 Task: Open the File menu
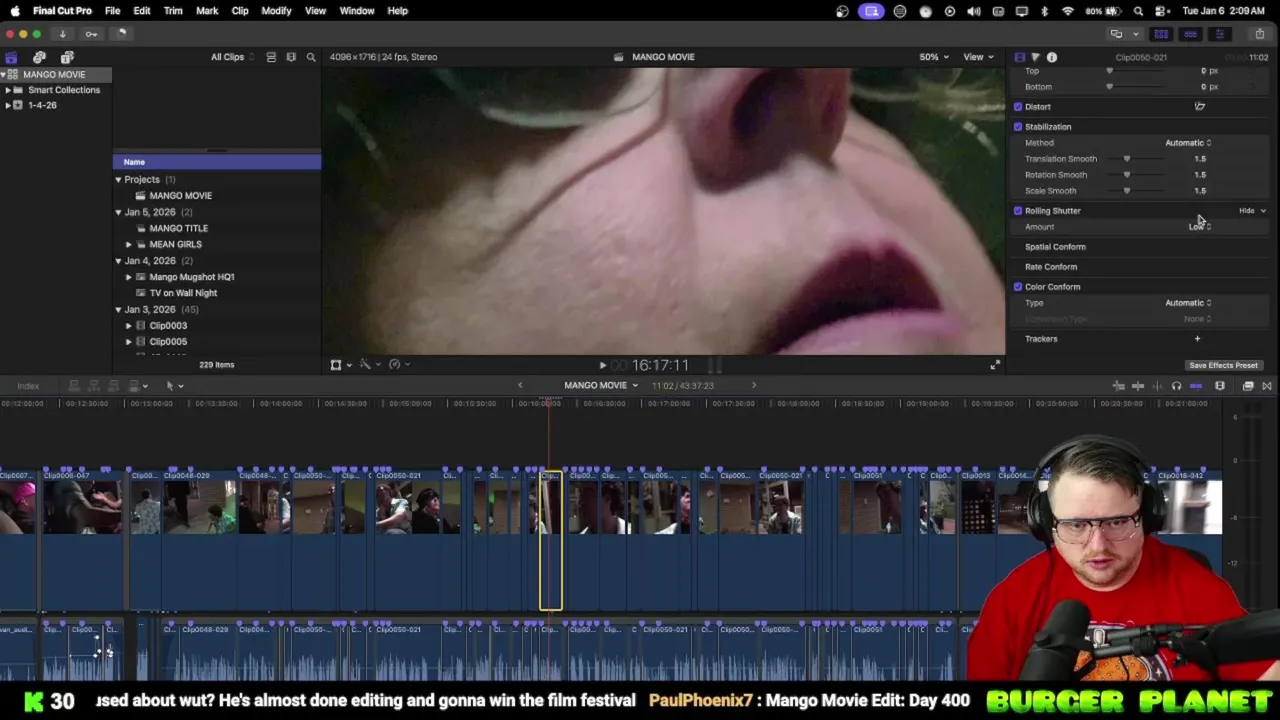[113, 11]
